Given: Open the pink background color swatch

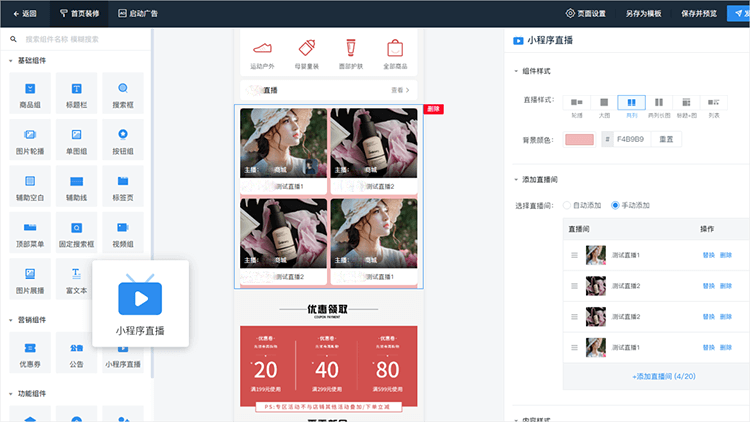Looking at the screenshot, I should click(579, 139).
